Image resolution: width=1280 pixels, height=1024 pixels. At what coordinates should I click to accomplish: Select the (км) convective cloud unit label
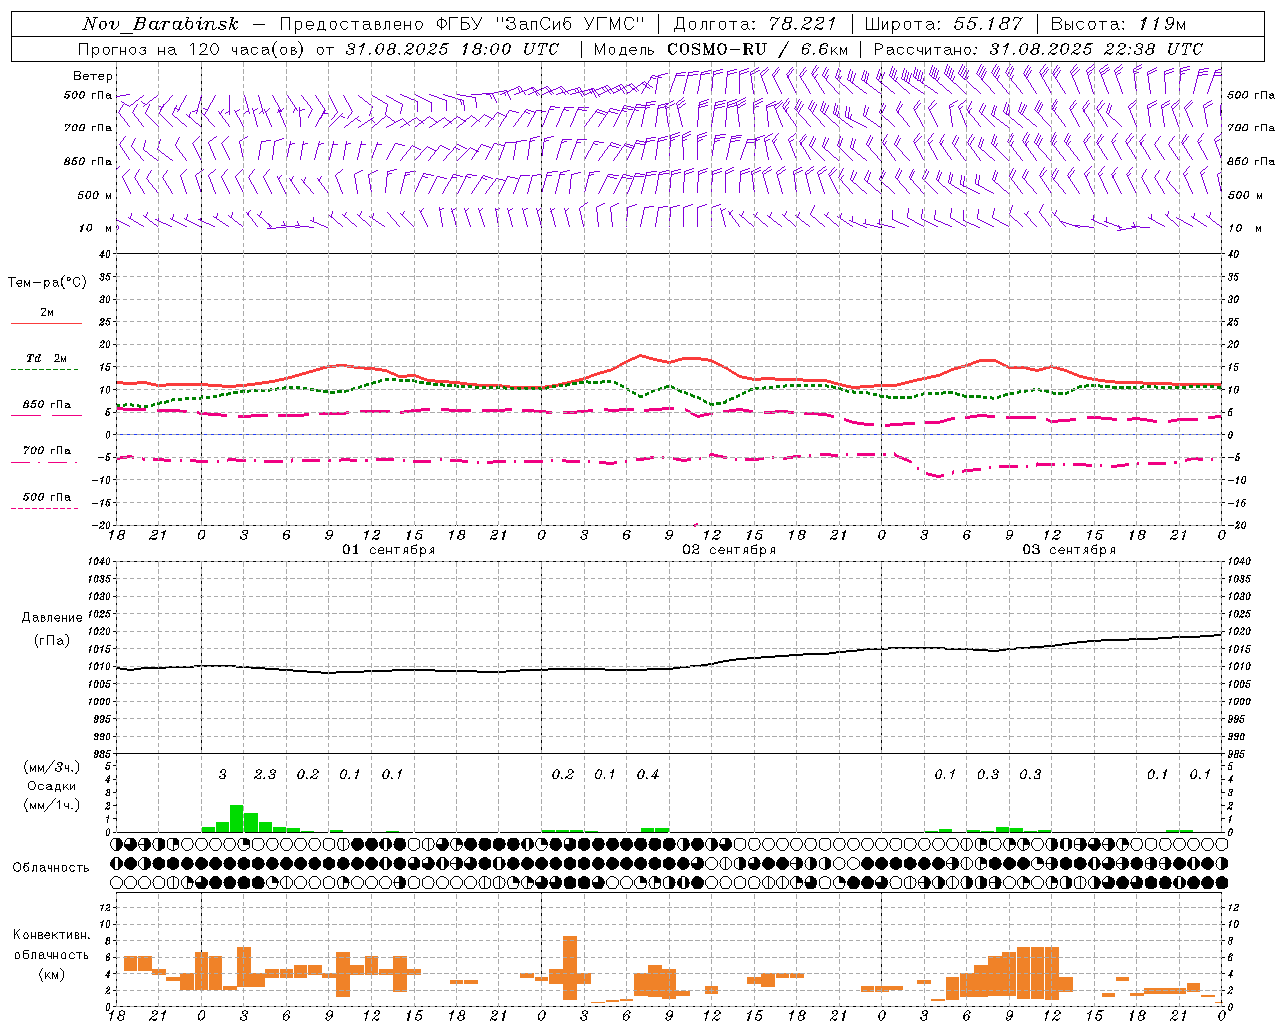(x=52, y=974)
